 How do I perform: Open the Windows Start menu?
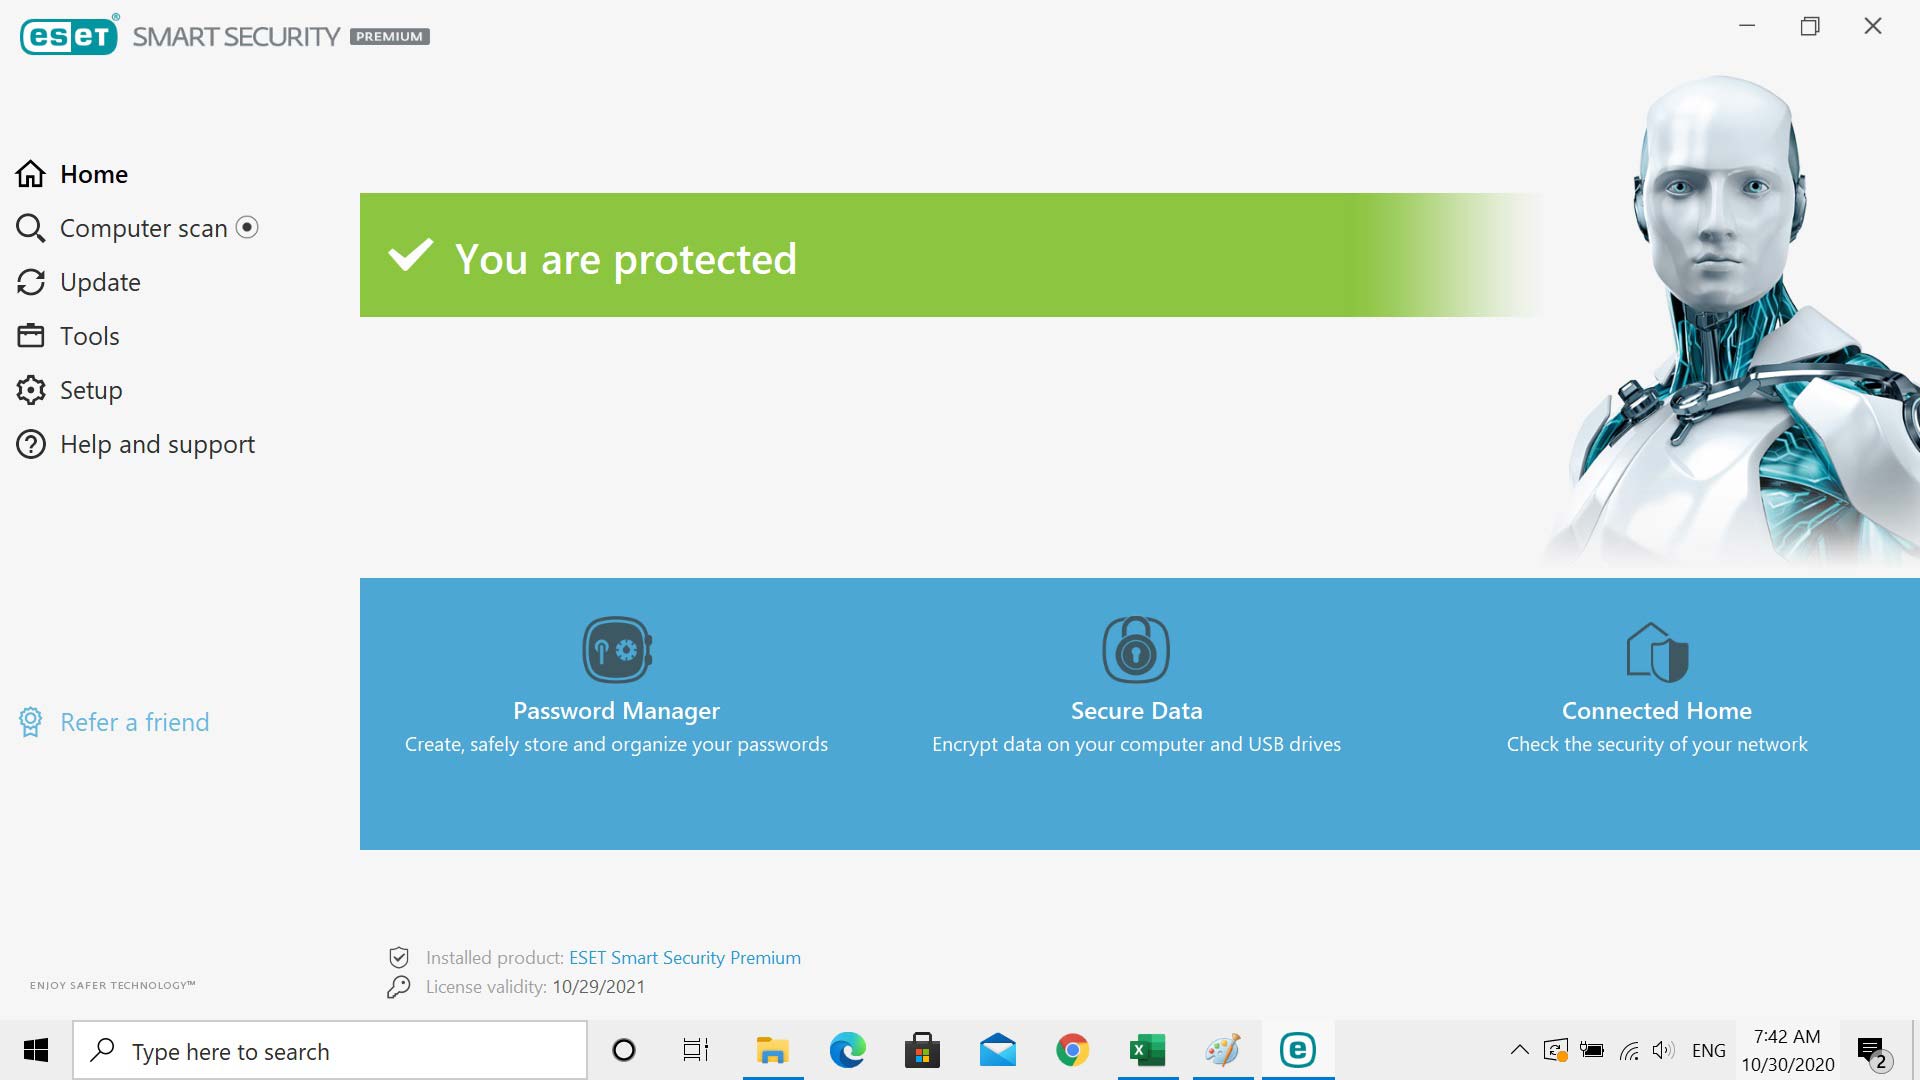(36, 1050)
